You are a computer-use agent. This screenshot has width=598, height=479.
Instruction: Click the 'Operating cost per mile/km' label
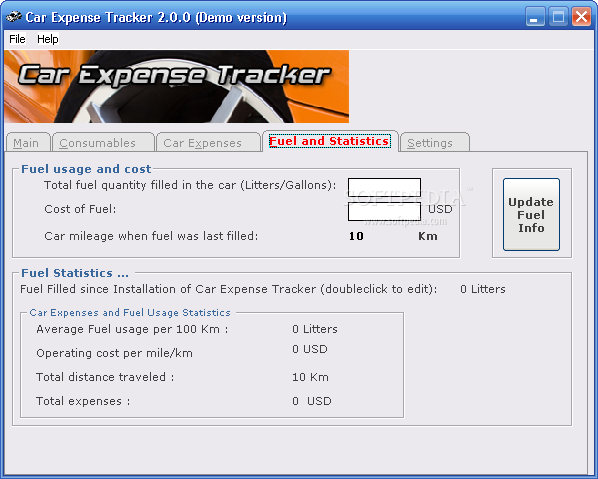click(x=114, y=353)
